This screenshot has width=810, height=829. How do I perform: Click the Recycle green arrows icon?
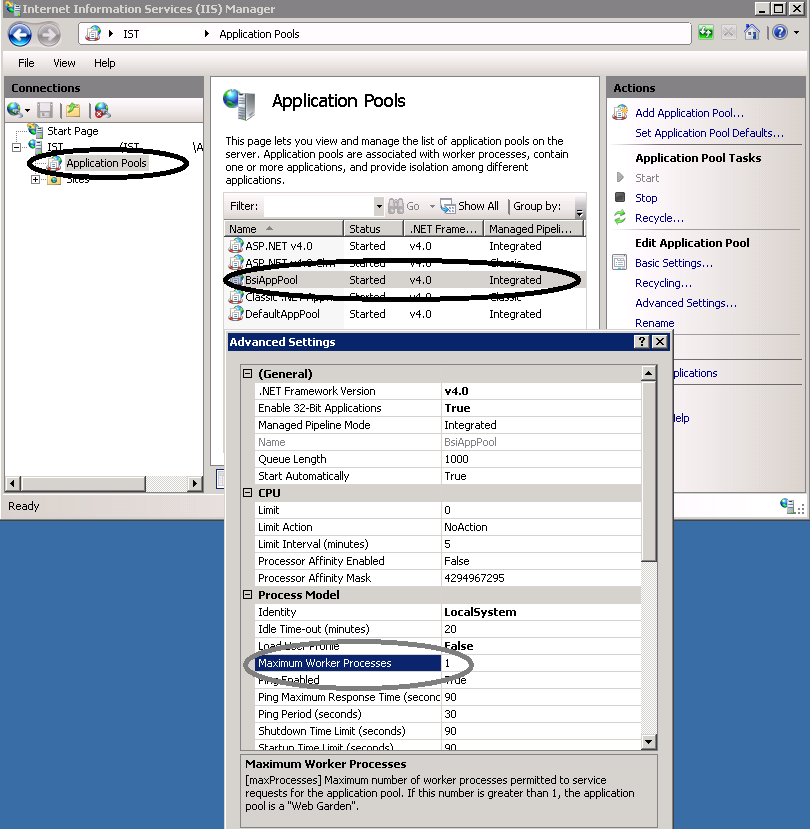pos(620,217)
